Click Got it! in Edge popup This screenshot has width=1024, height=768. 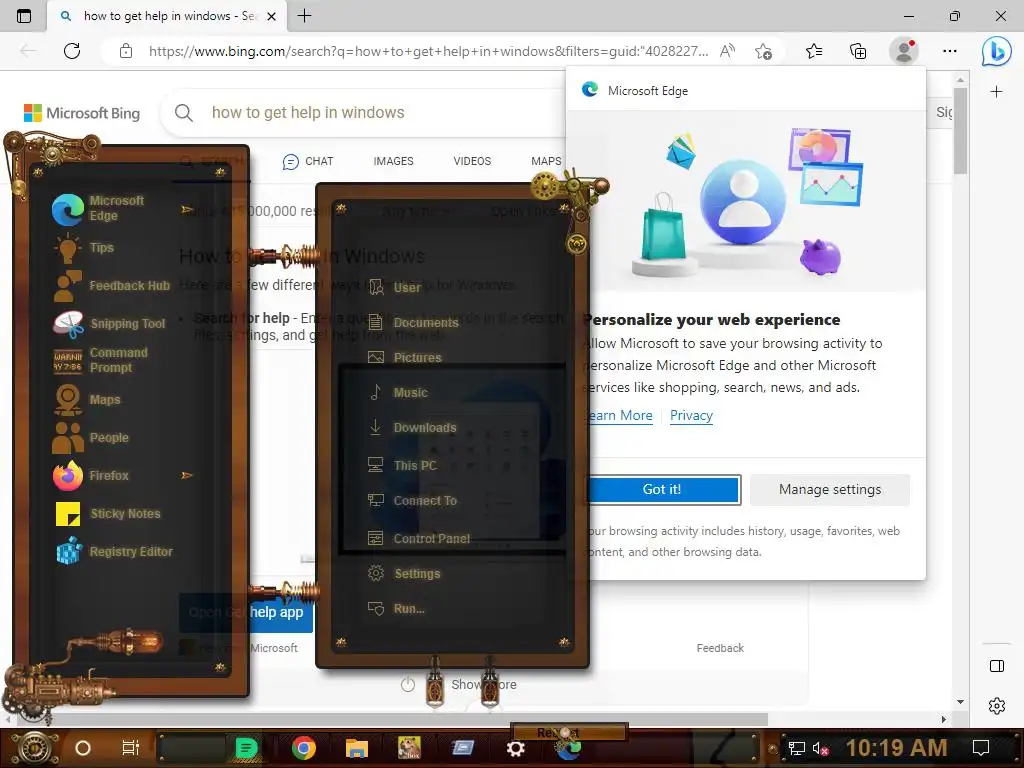tap(662, 490)
